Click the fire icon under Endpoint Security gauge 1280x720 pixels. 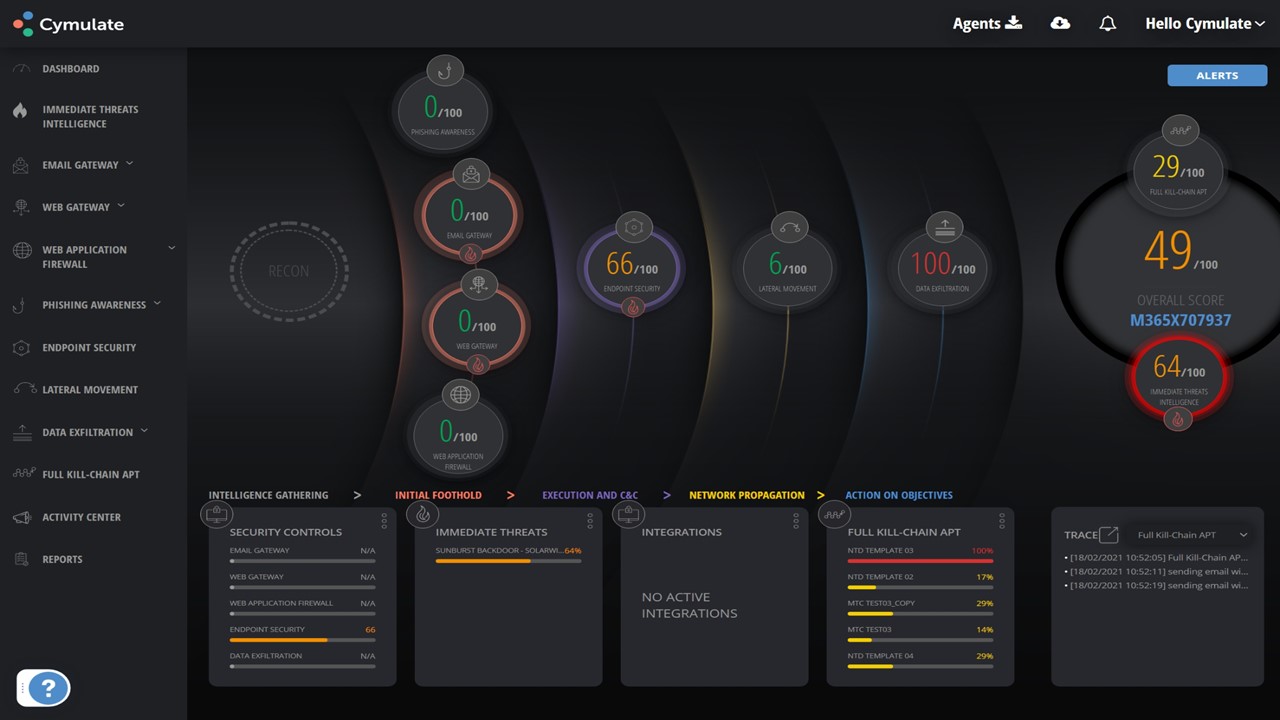pos(631,308)
